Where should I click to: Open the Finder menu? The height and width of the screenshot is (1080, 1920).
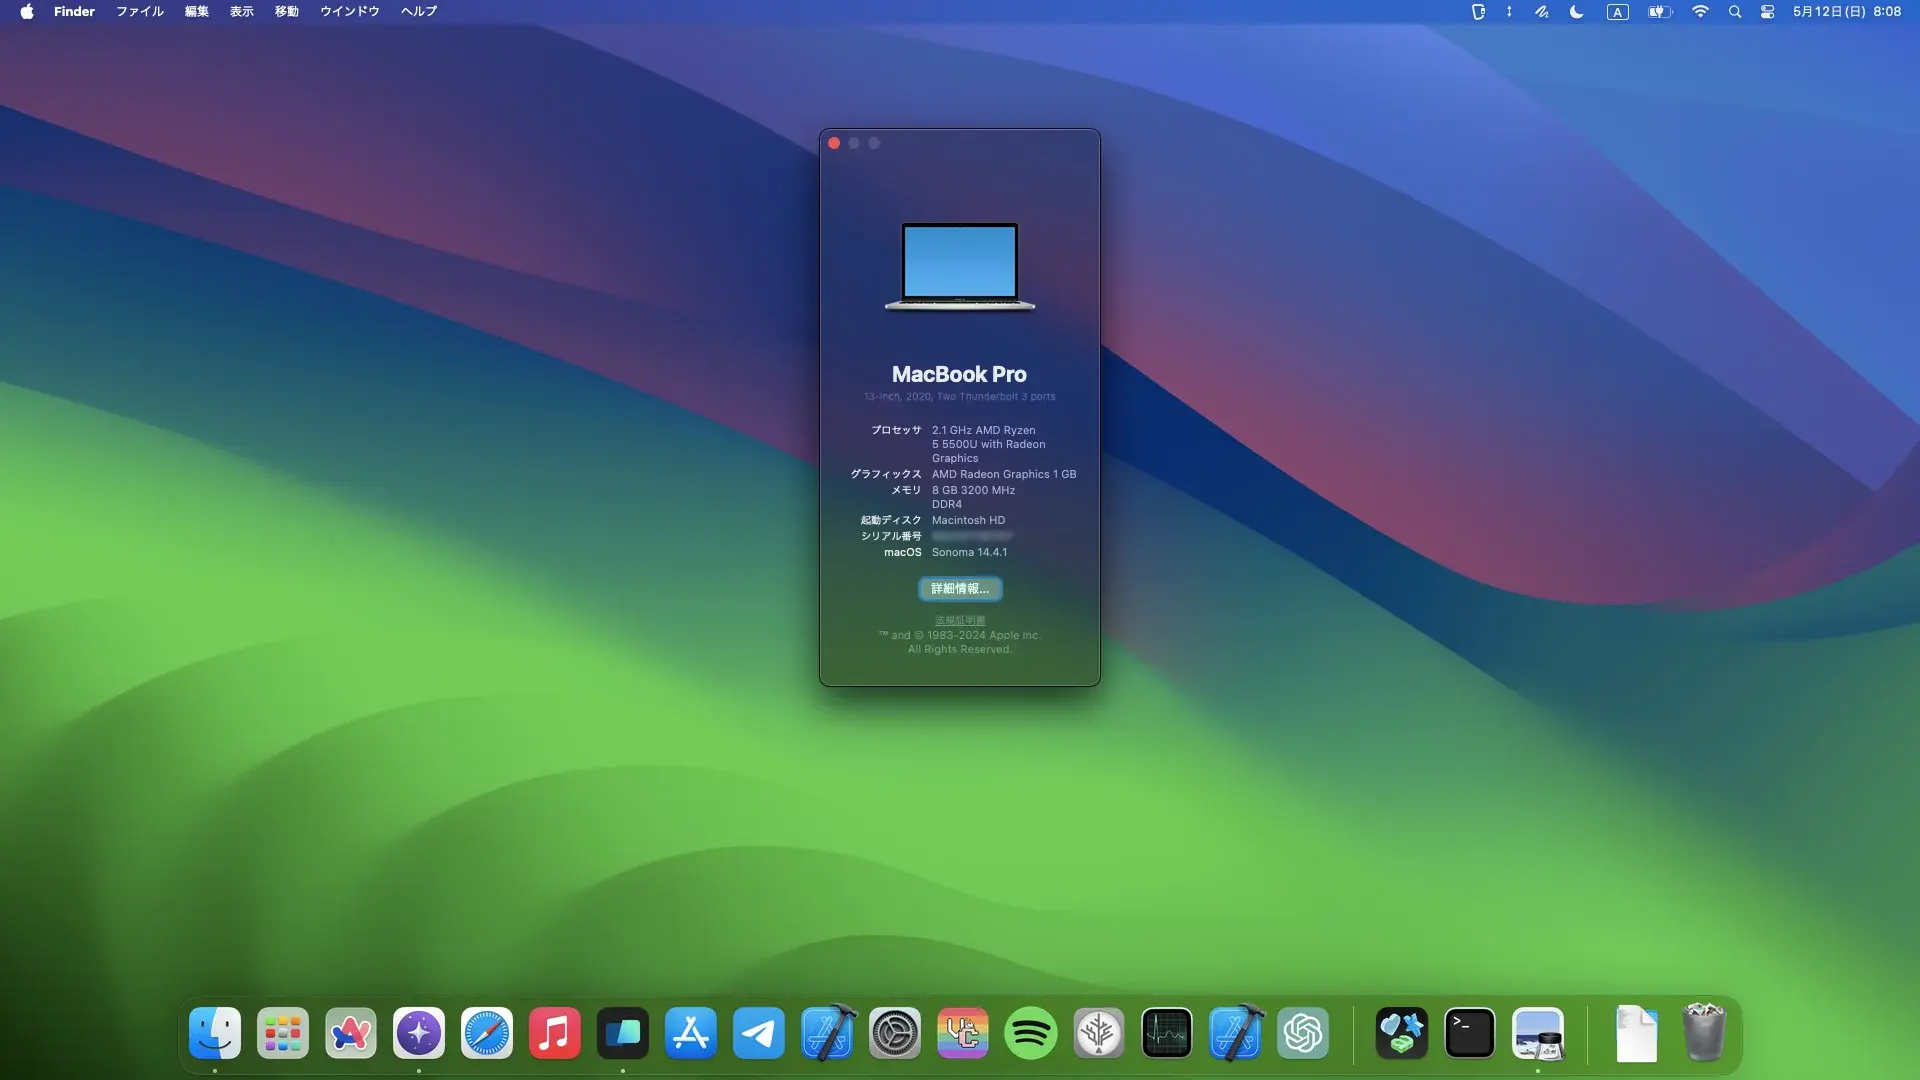(74, 12)
